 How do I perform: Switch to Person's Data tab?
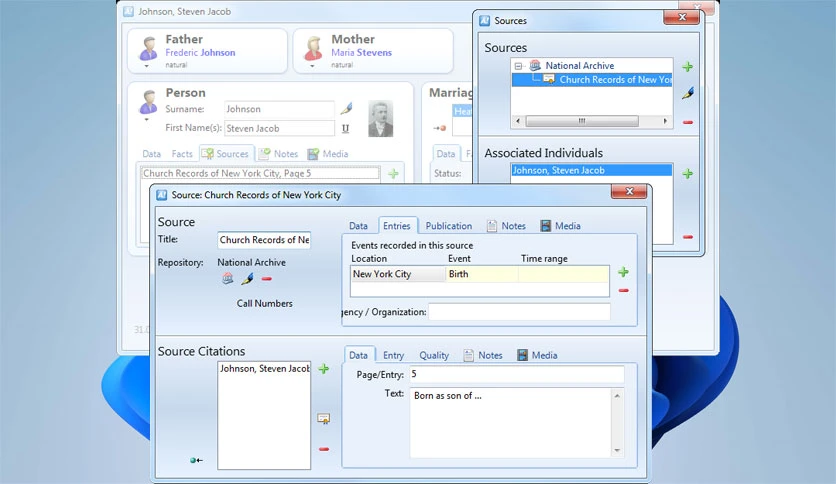tap(151, 154)
